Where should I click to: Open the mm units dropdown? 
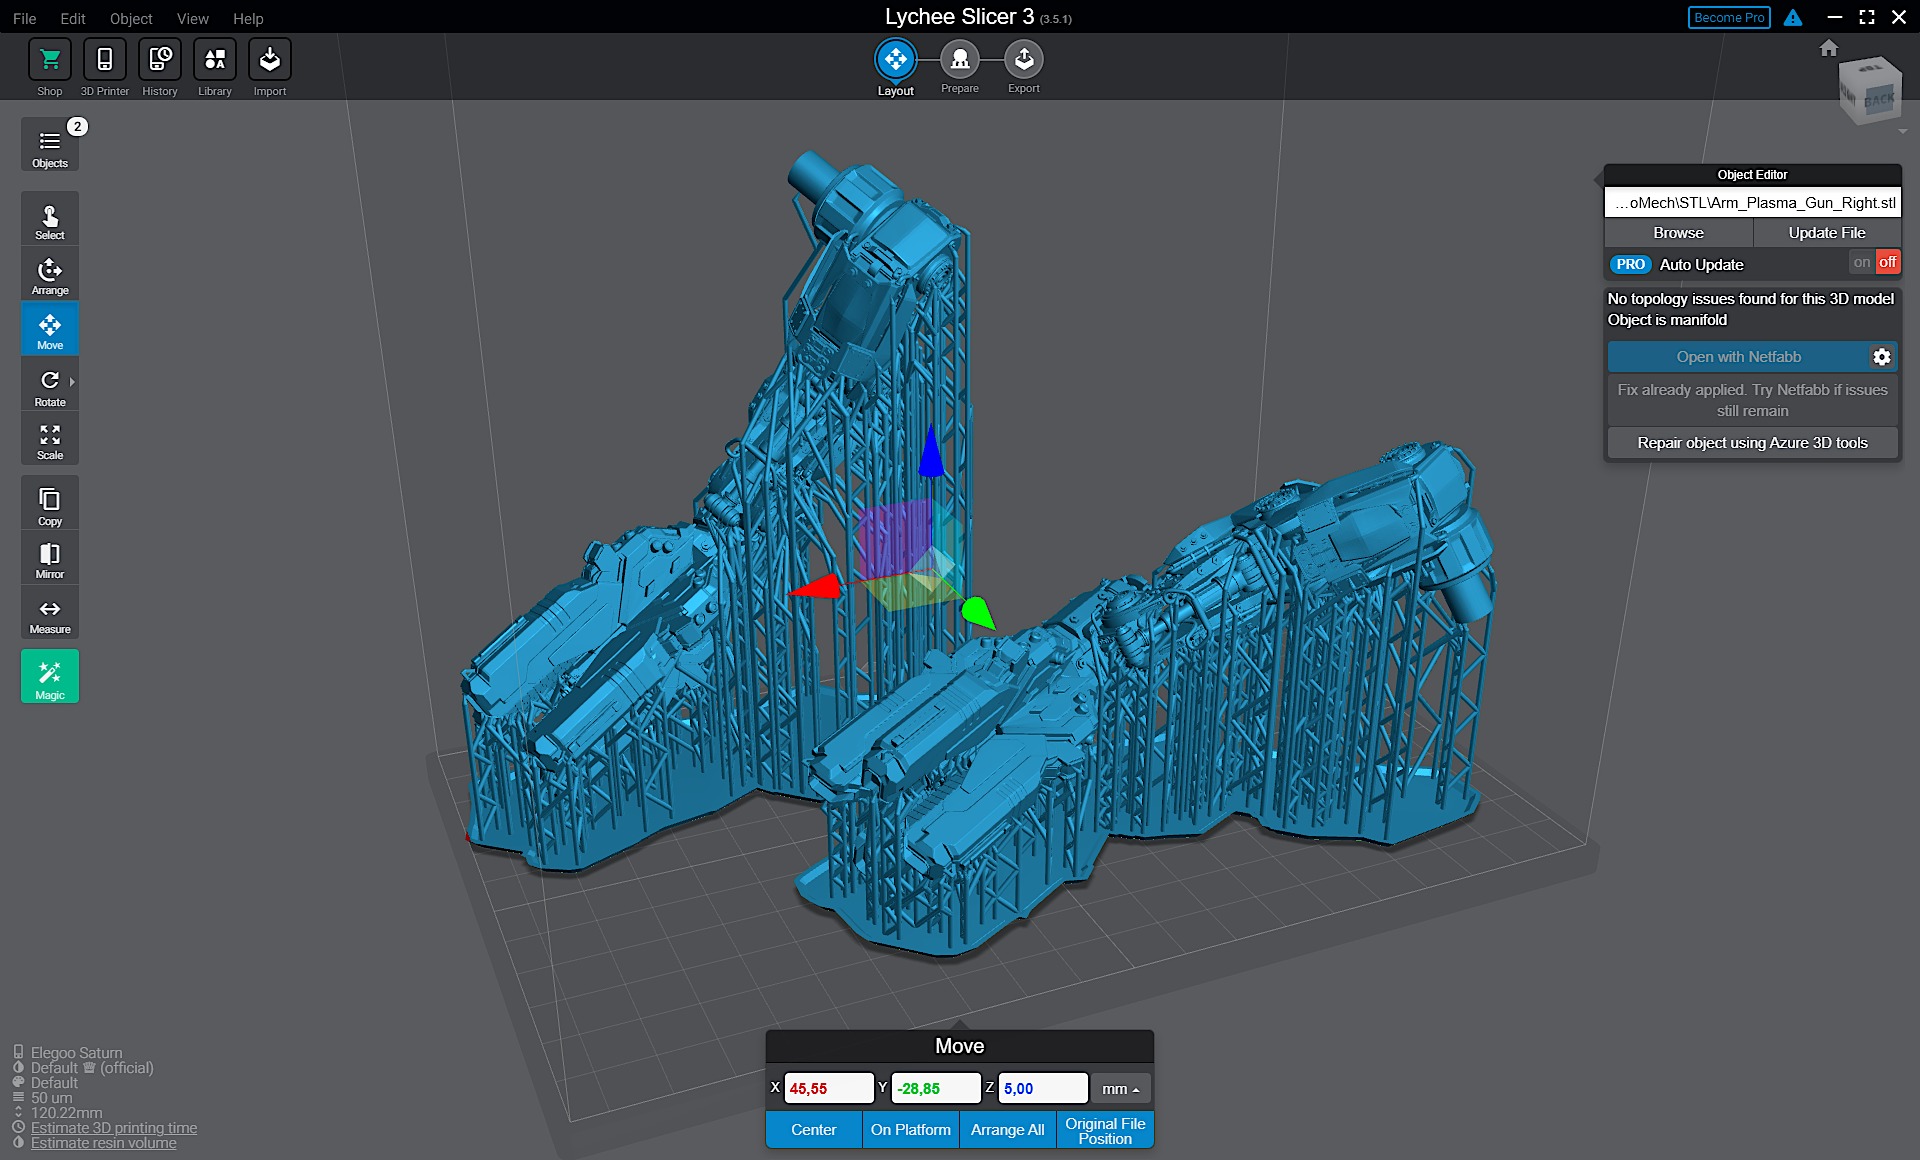click(x=1120, y=1089)
